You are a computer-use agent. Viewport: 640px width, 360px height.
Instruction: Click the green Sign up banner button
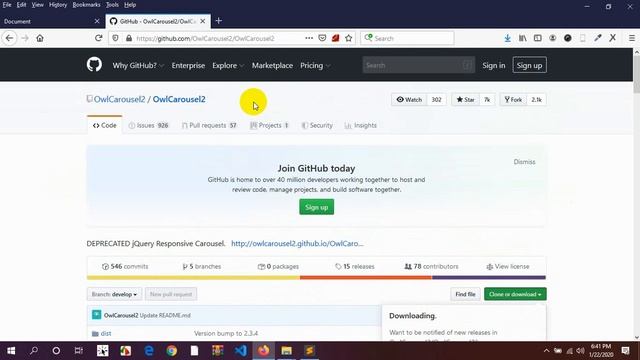coord(316,207)
